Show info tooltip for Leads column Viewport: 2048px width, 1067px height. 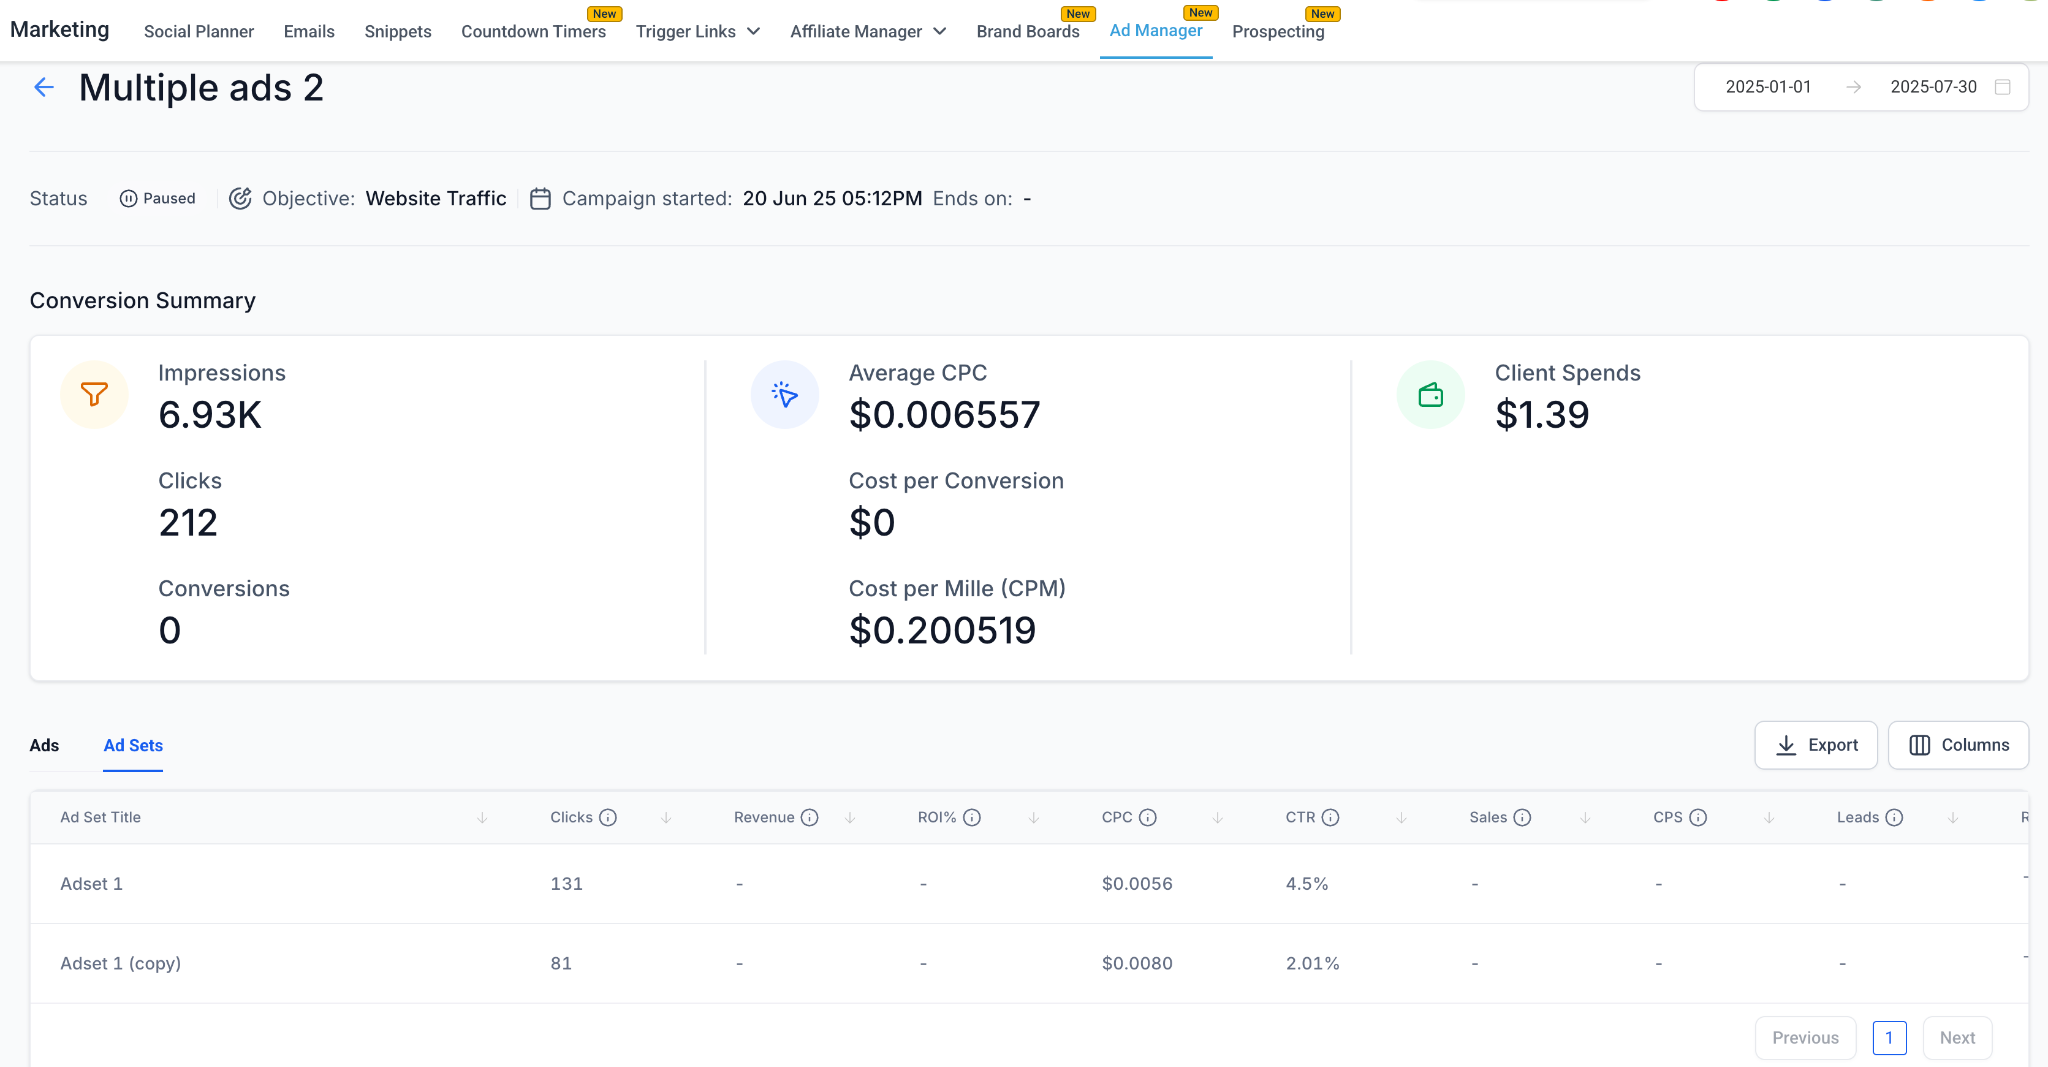click(1894, 818)
